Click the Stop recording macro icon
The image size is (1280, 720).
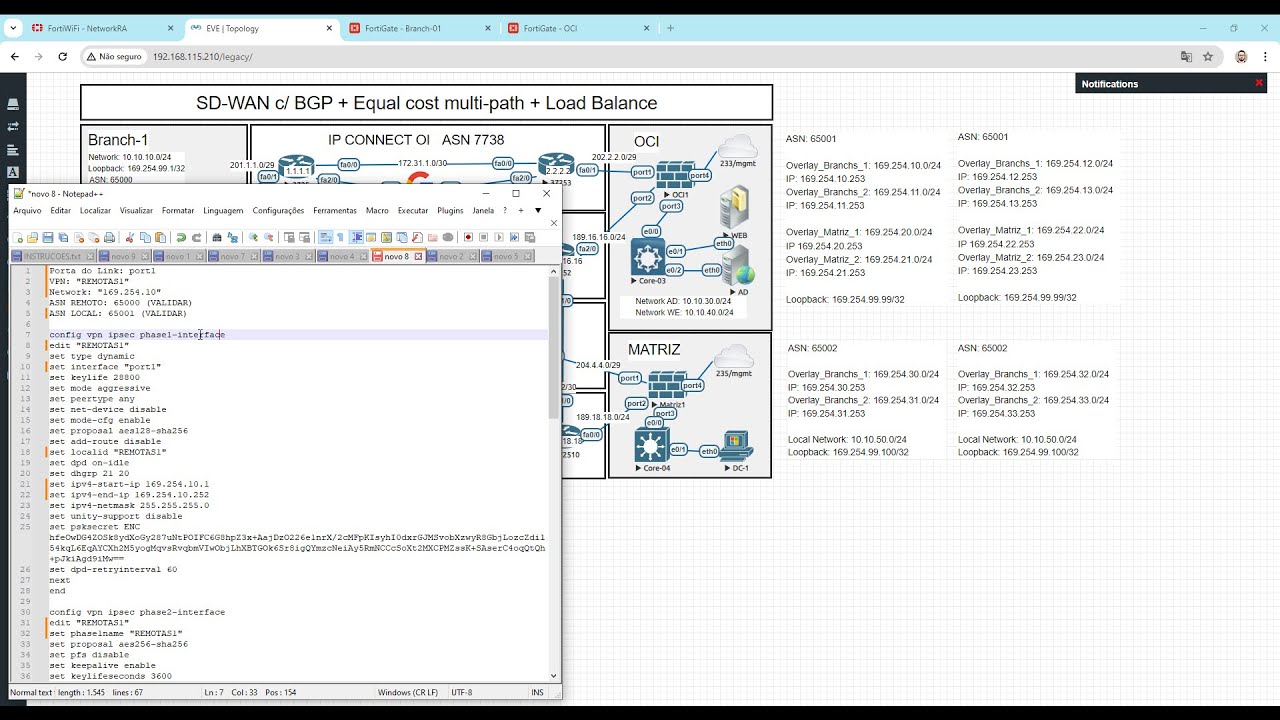(483, 238)
